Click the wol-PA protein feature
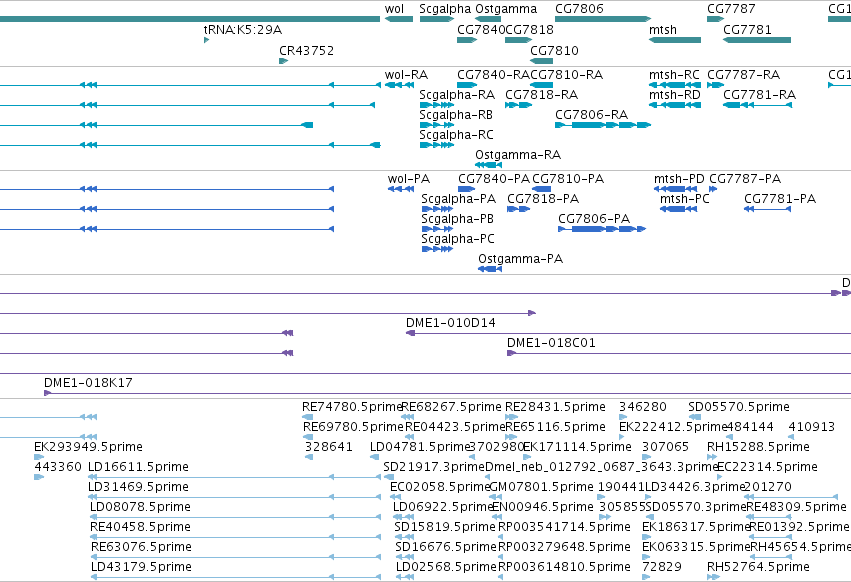This screenshot has height=582, width=851. [x=401, y=189]
